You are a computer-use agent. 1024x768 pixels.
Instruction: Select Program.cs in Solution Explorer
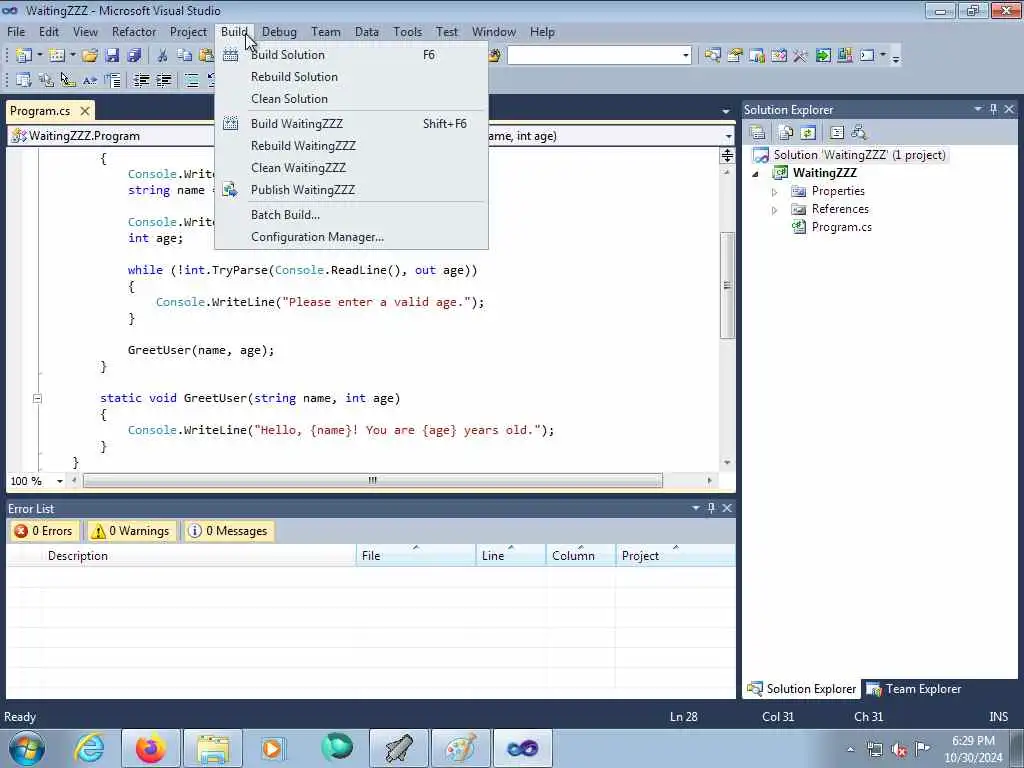tap(841, 227)
